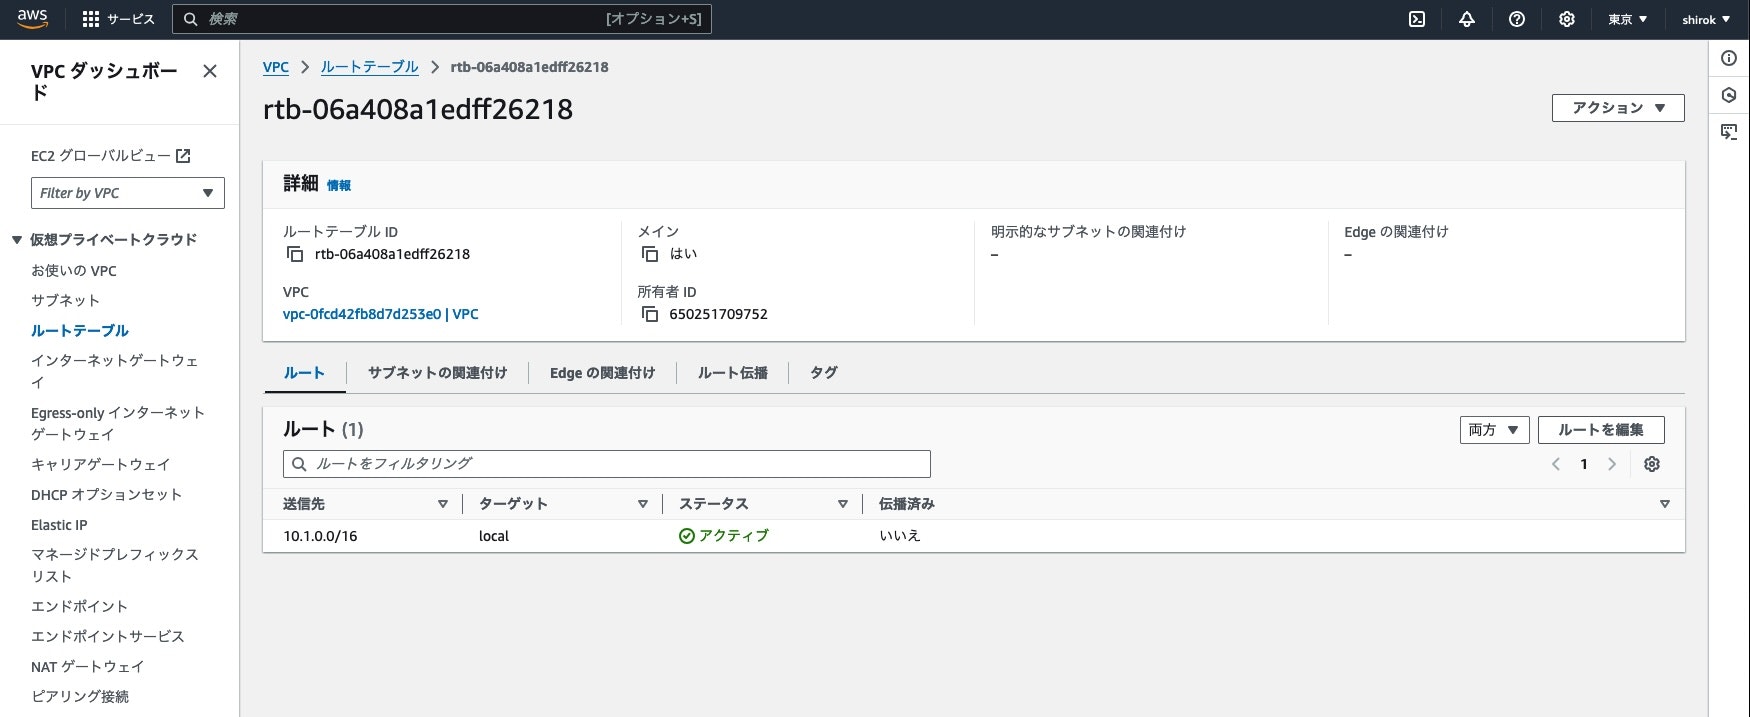Focus the top AWS search field
The height and width of the screenshot is (717, 1750).
click(442, 19)
